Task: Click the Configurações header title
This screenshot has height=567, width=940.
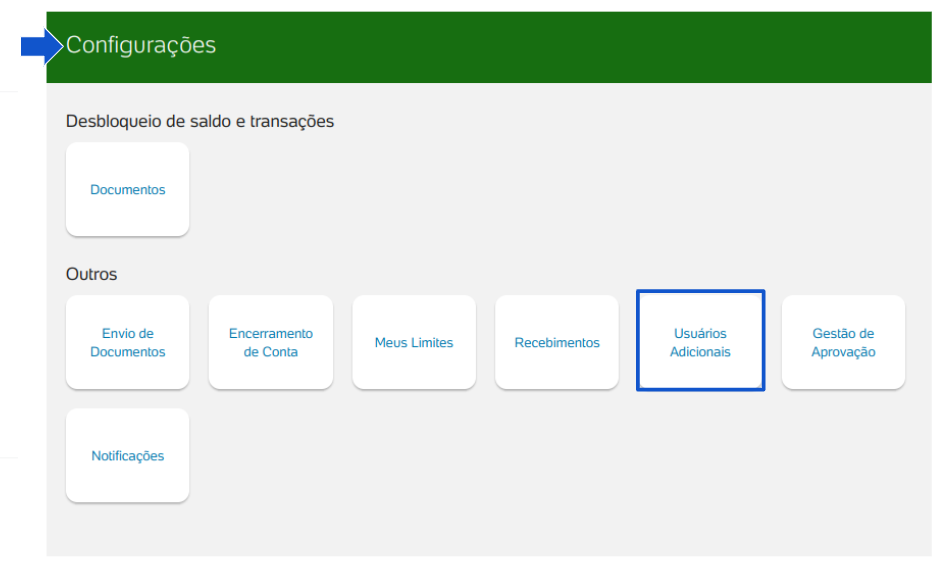Action: coord(141,46)
